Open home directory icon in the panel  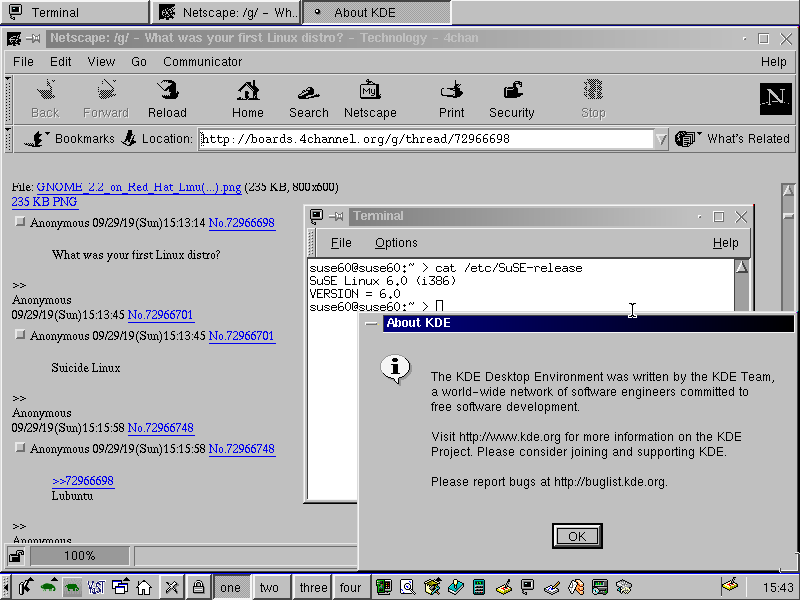click(144, 587)
